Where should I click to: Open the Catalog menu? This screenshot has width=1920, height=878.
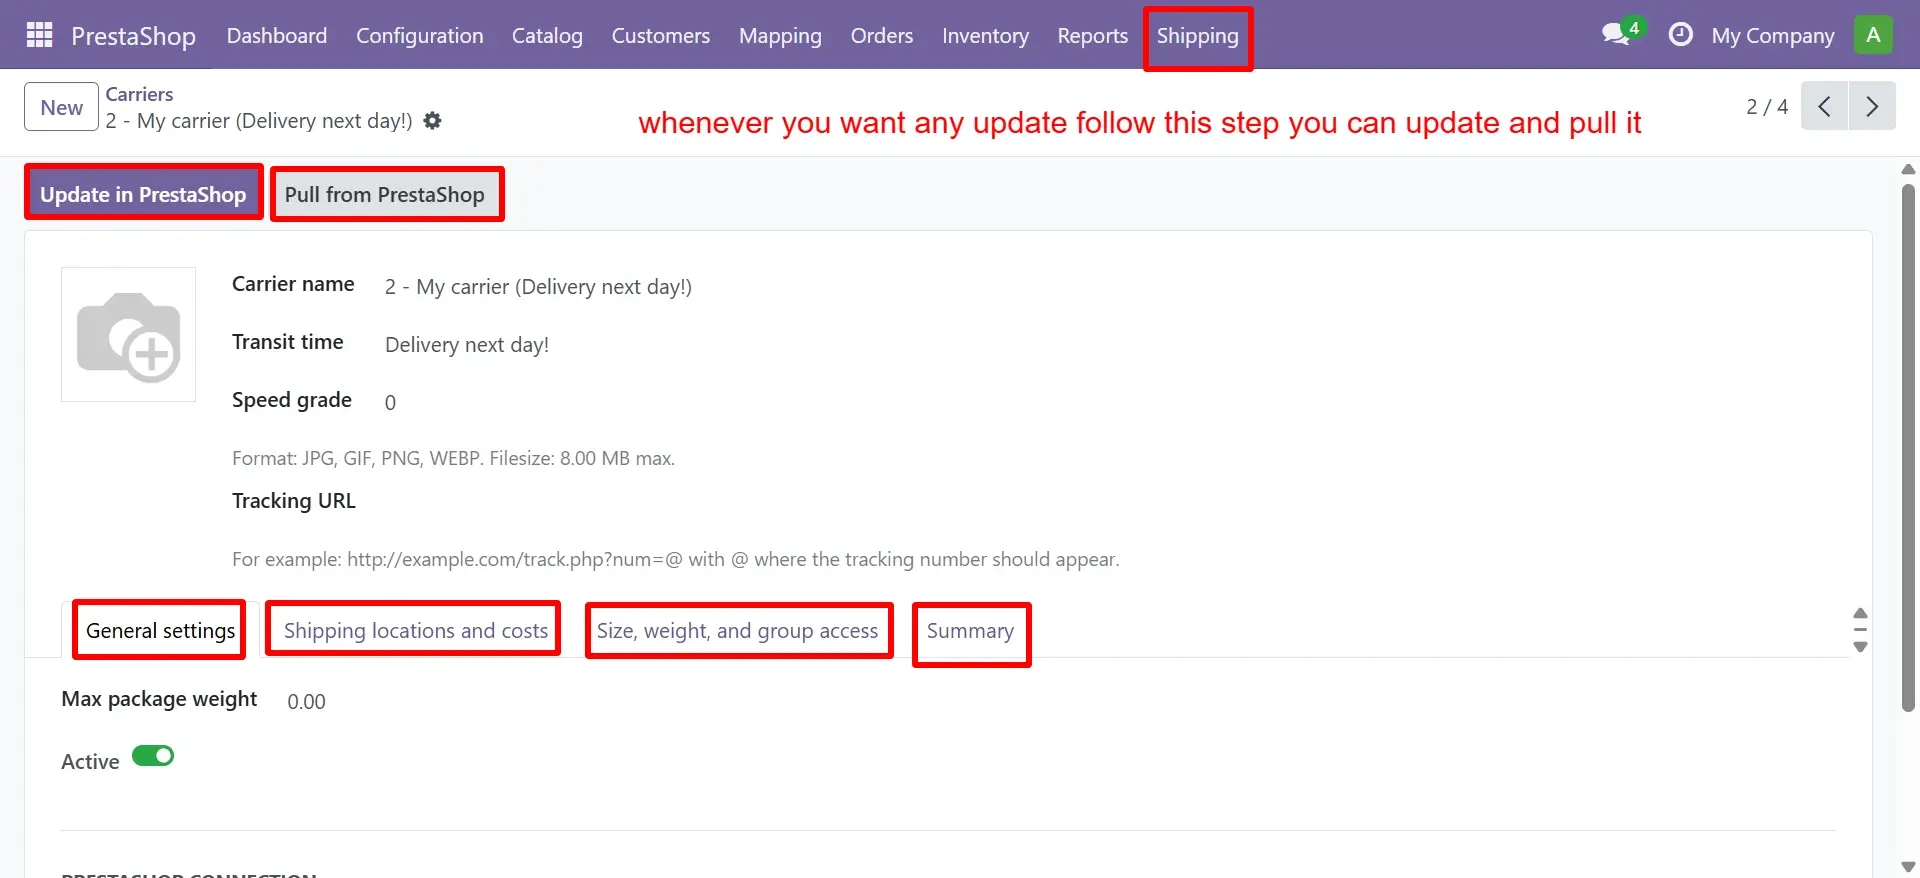pos(547,35)
